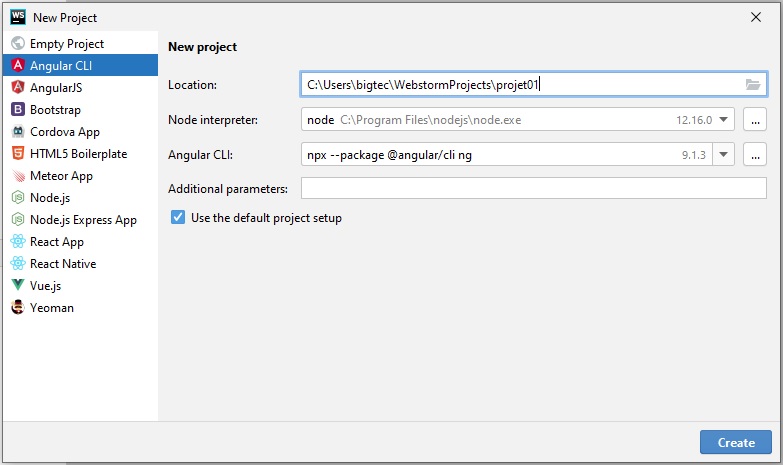Select the Meteor App project type label
The height and width of the screenshot is (465, 783).
pos(61,176)
